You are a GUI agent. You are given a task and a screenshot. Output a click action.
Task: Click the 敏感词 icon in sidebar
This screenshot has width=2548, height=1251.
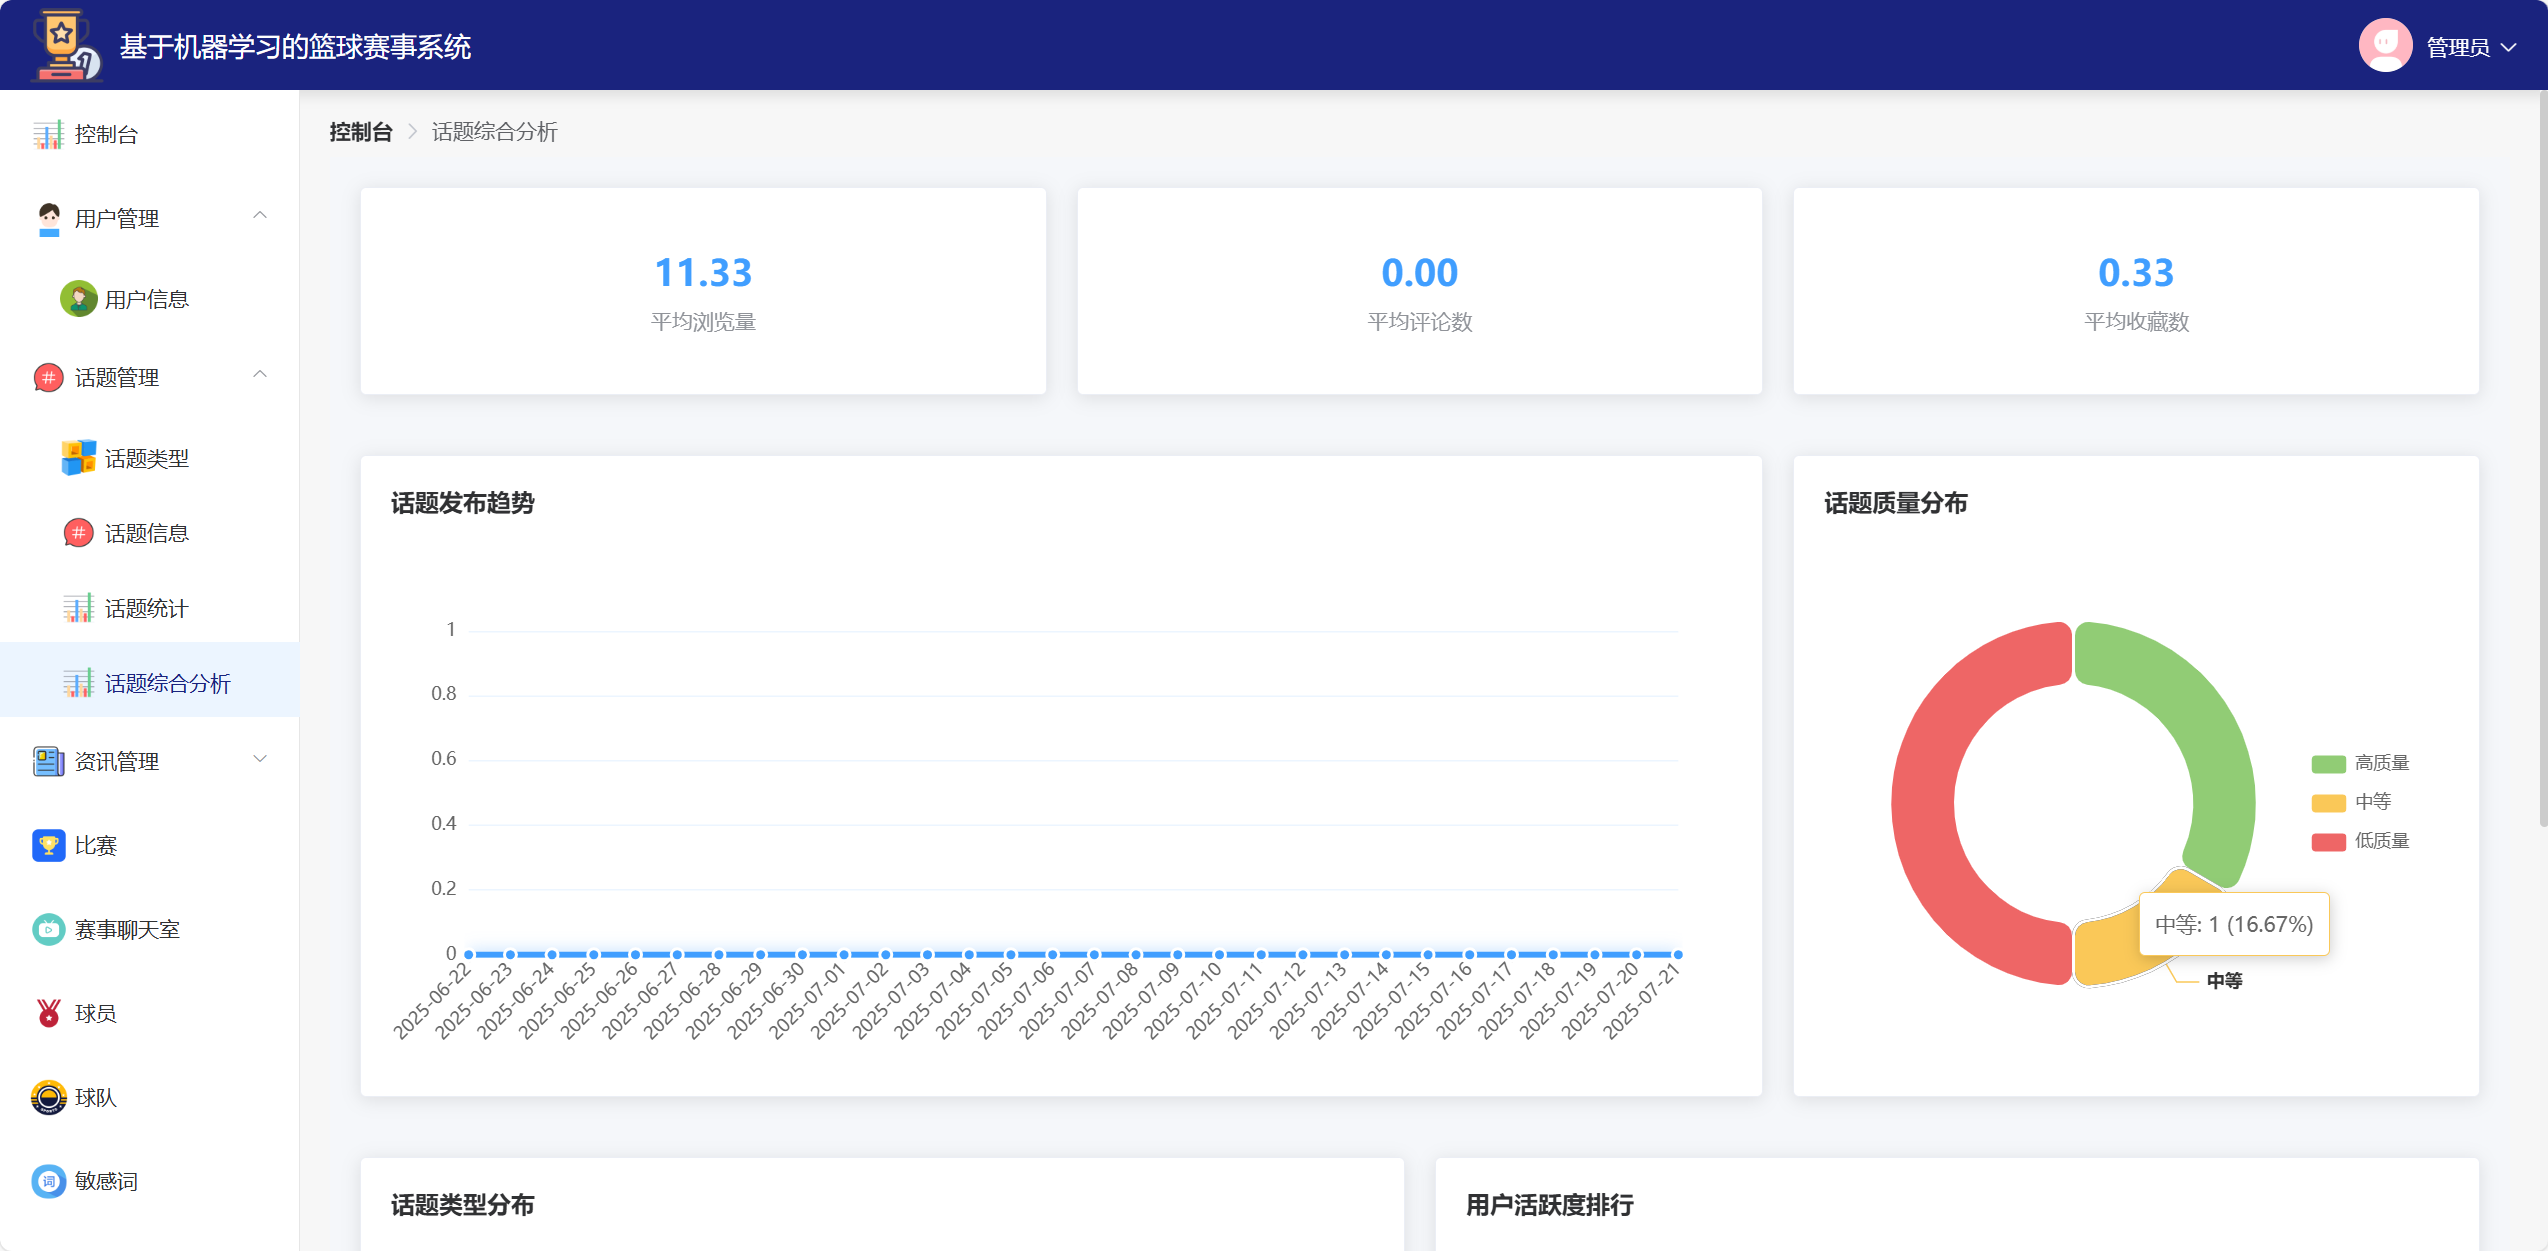click(48, 1181)
